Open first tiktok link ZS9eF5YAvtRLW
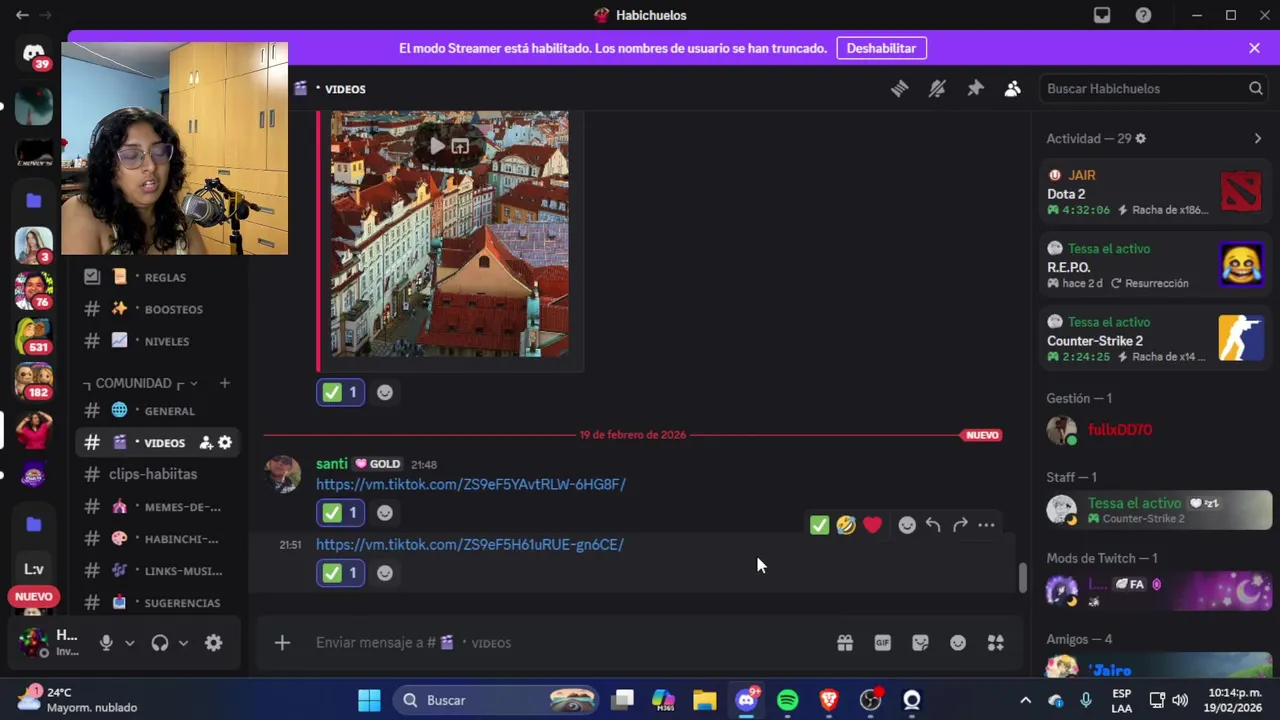 pos(471,484)
